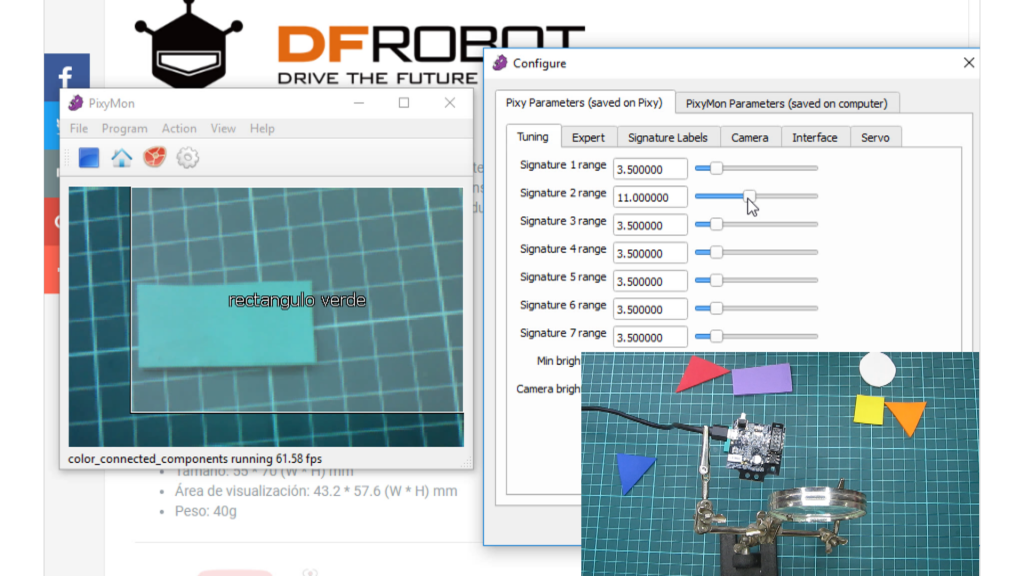Viewport: 1024px width, 576px height.
Task: Click the blue Stop program icon
Action: (89, 158)
